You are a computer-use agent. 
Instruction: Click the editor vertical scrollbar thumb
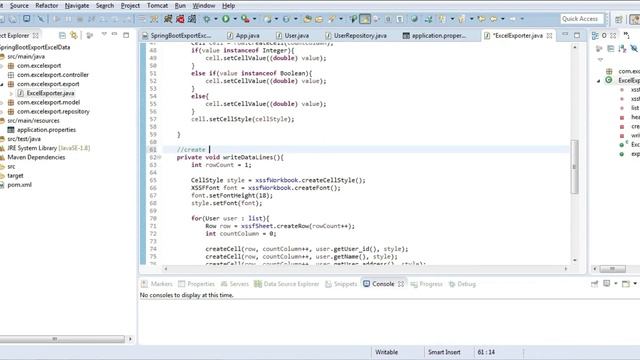[x=574, y=167]
